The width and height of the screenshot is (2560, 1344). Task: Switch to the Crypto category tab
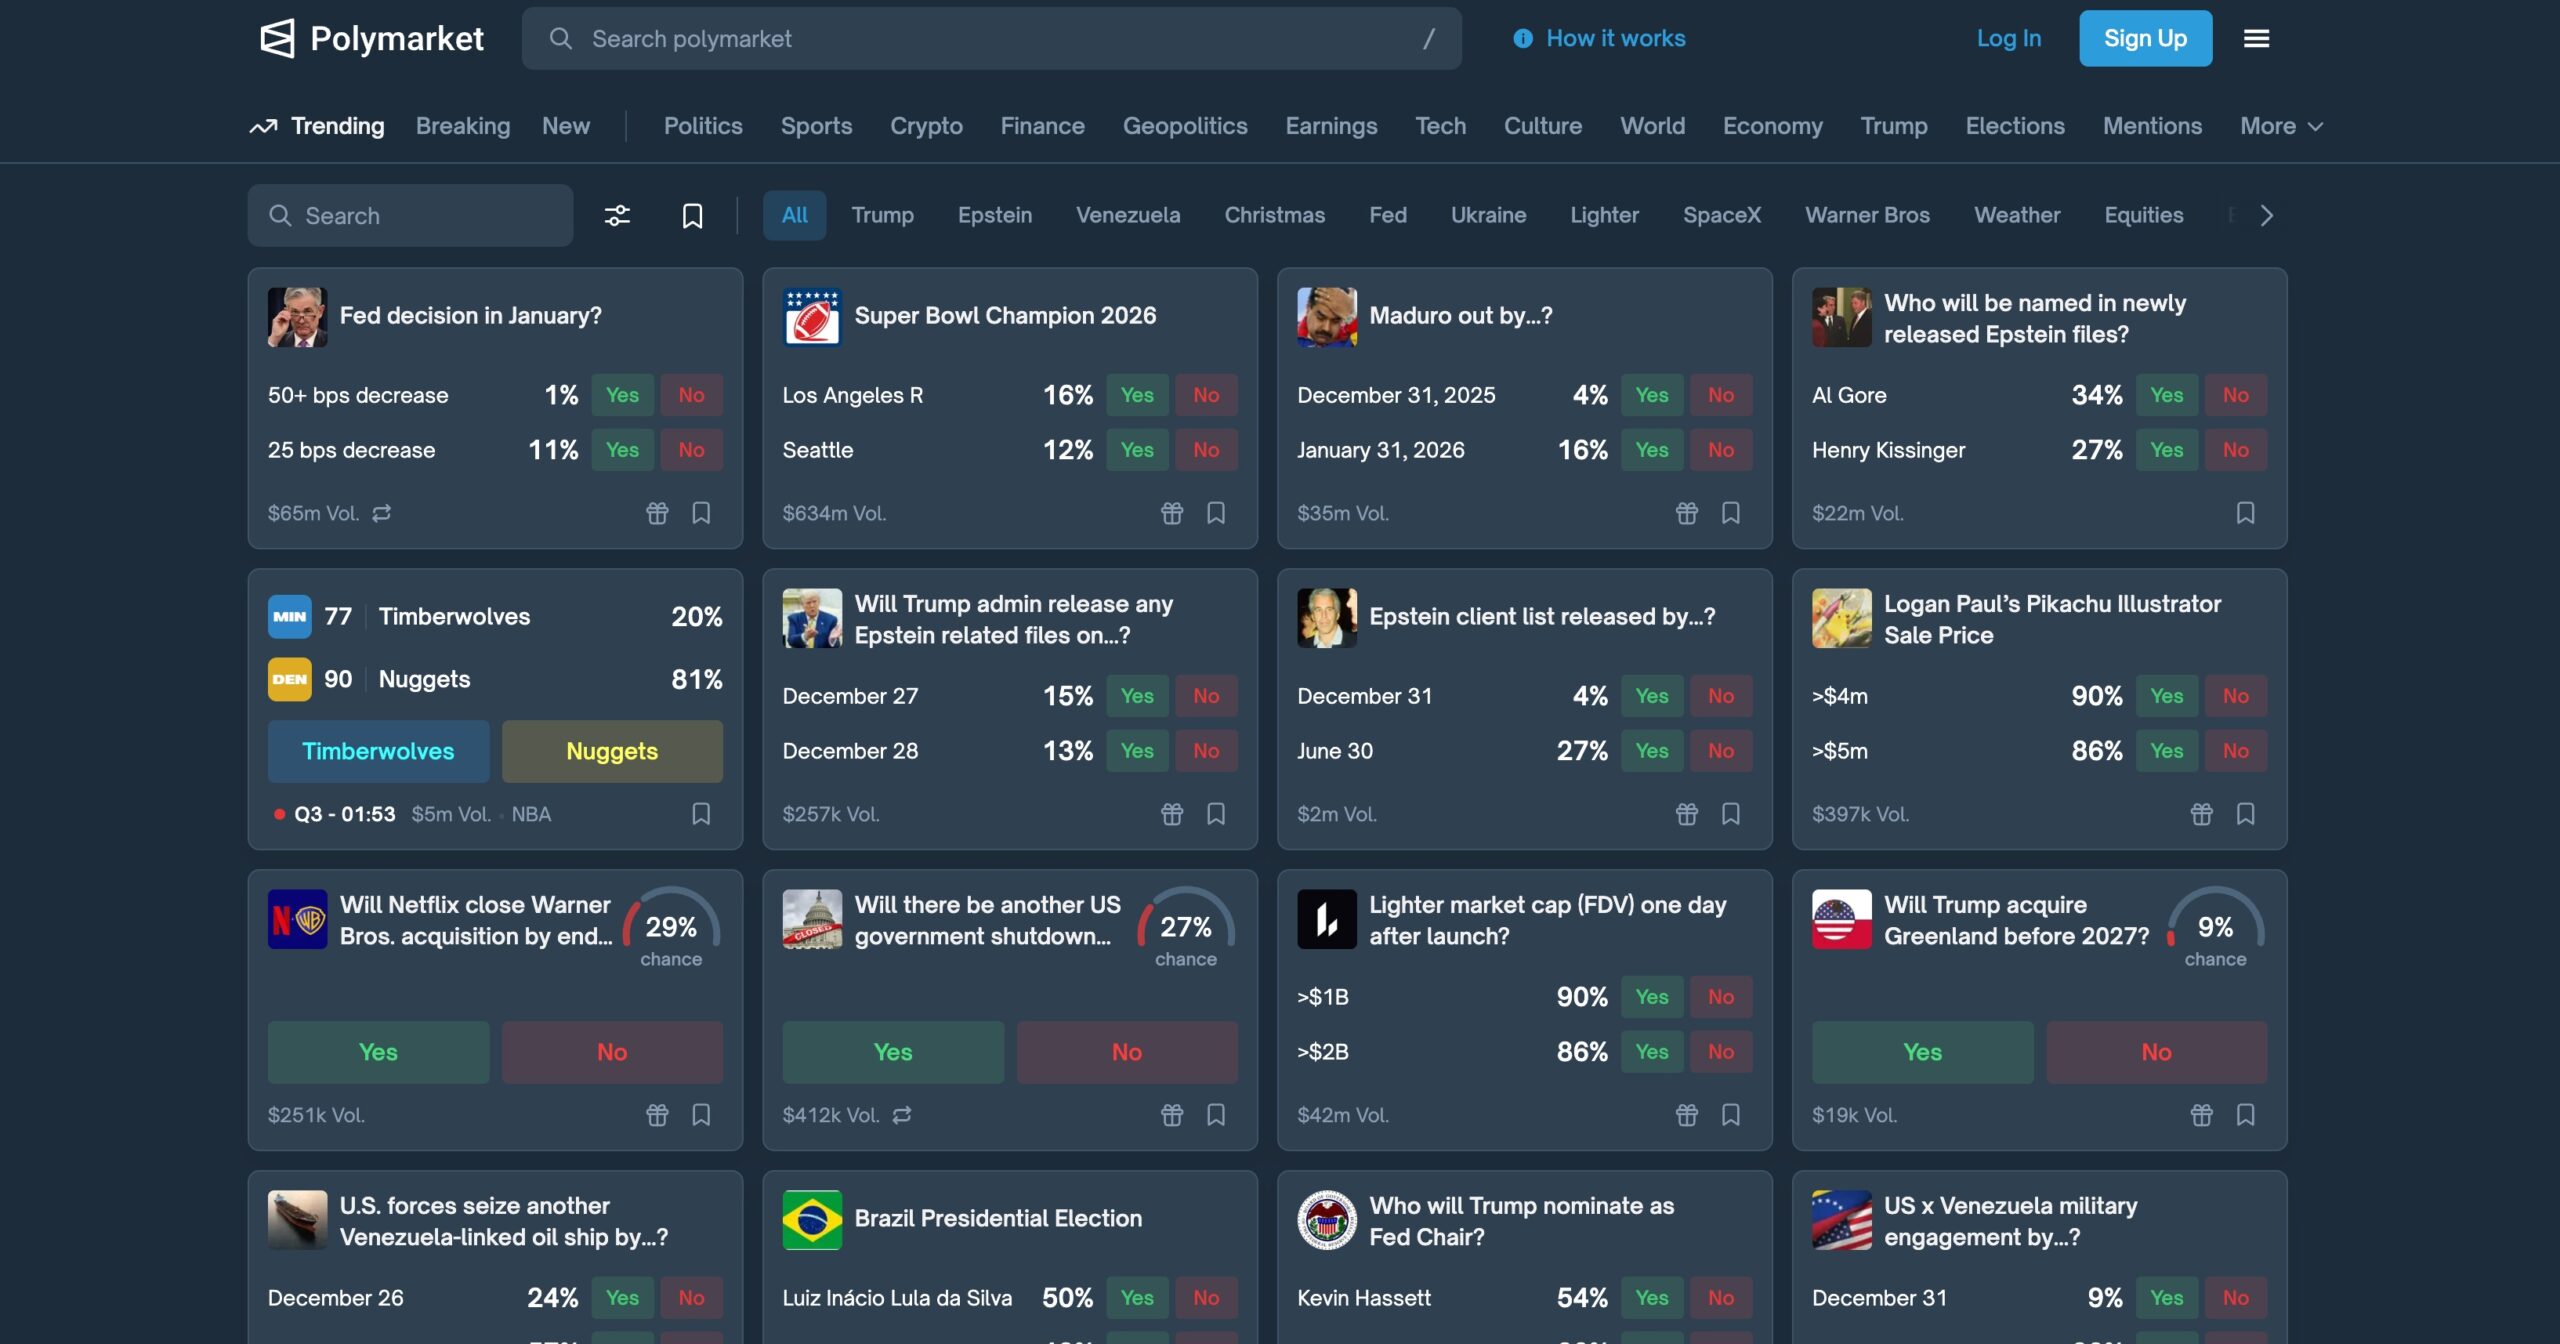coord(926,126)
